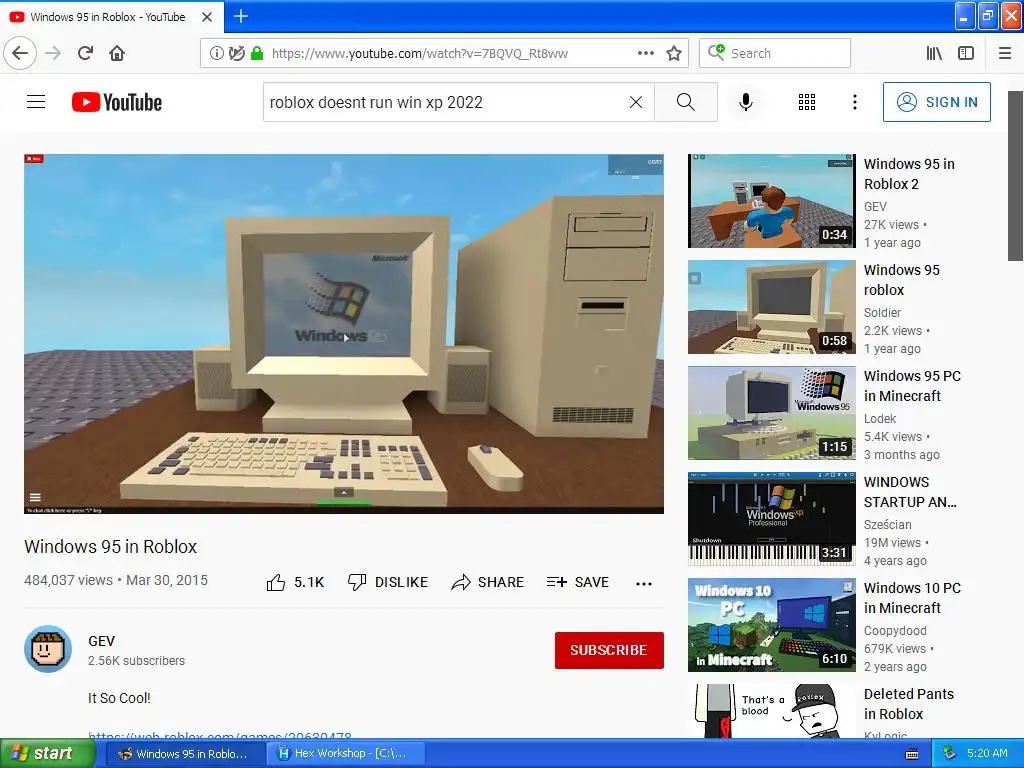Reload the current YouTube page
Viewport: 1024px width, 768px height.
coord(85,53)
